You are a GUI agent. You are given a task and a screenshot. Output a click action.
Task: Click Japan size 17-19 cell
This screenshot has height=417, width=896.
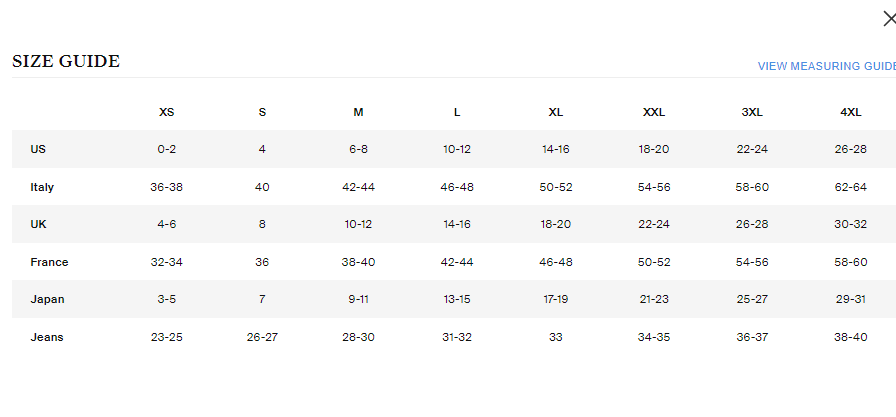555,299
